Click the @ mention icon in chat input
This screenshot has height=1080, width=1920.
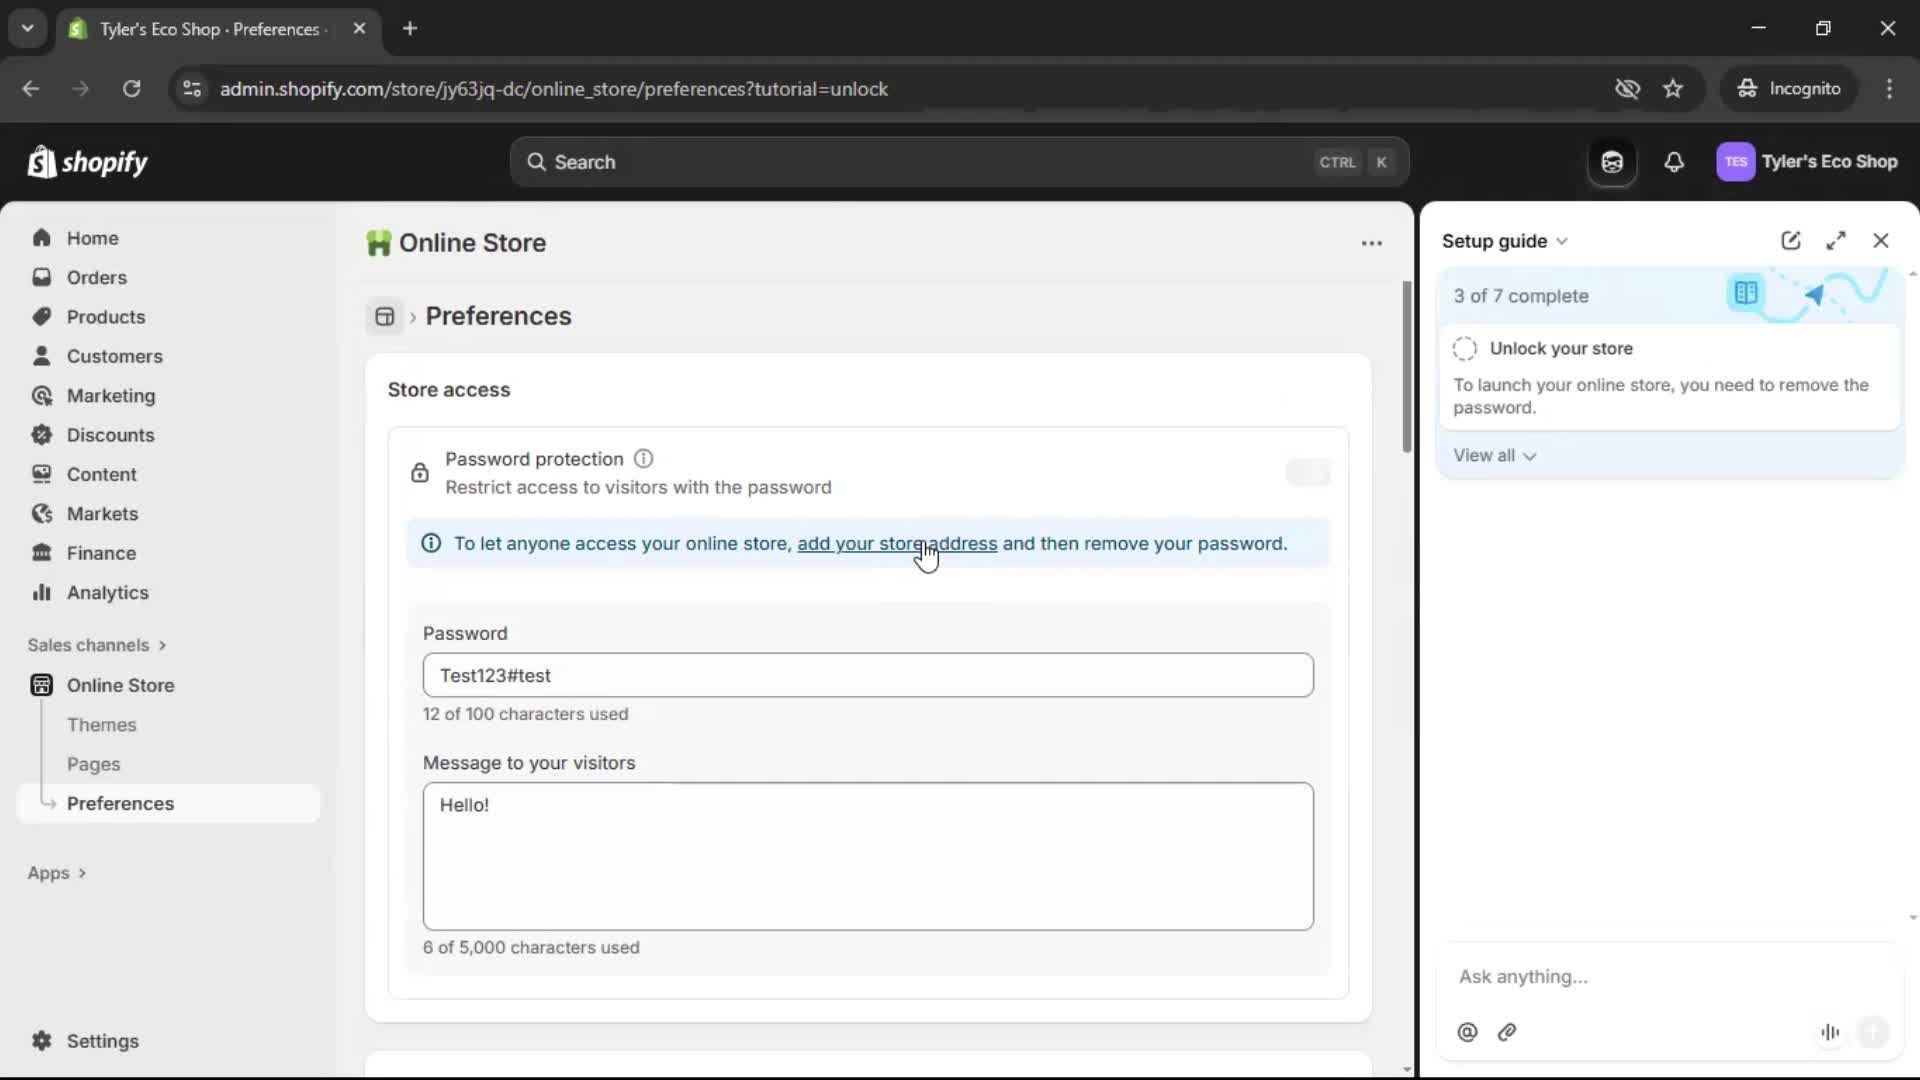(1466, 1032)
